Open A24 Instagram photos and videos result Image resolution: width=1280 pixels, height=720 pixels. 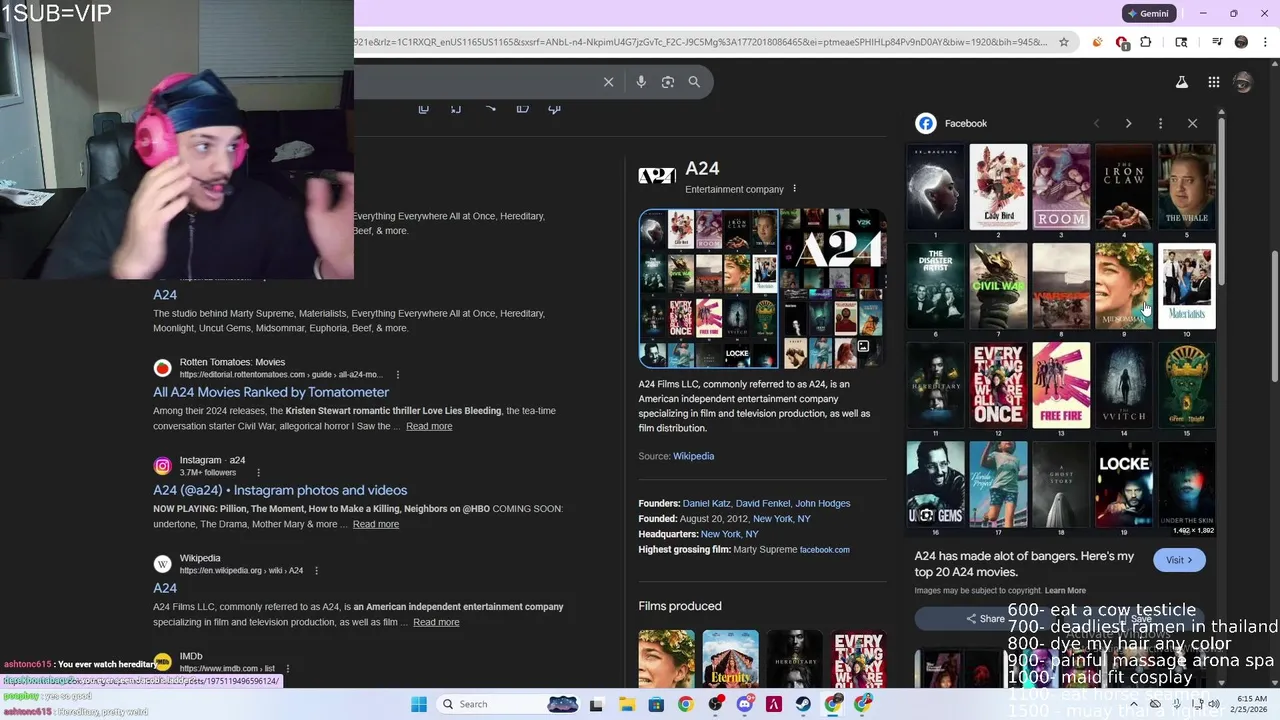pyautogui.click(x=280, y=490)
